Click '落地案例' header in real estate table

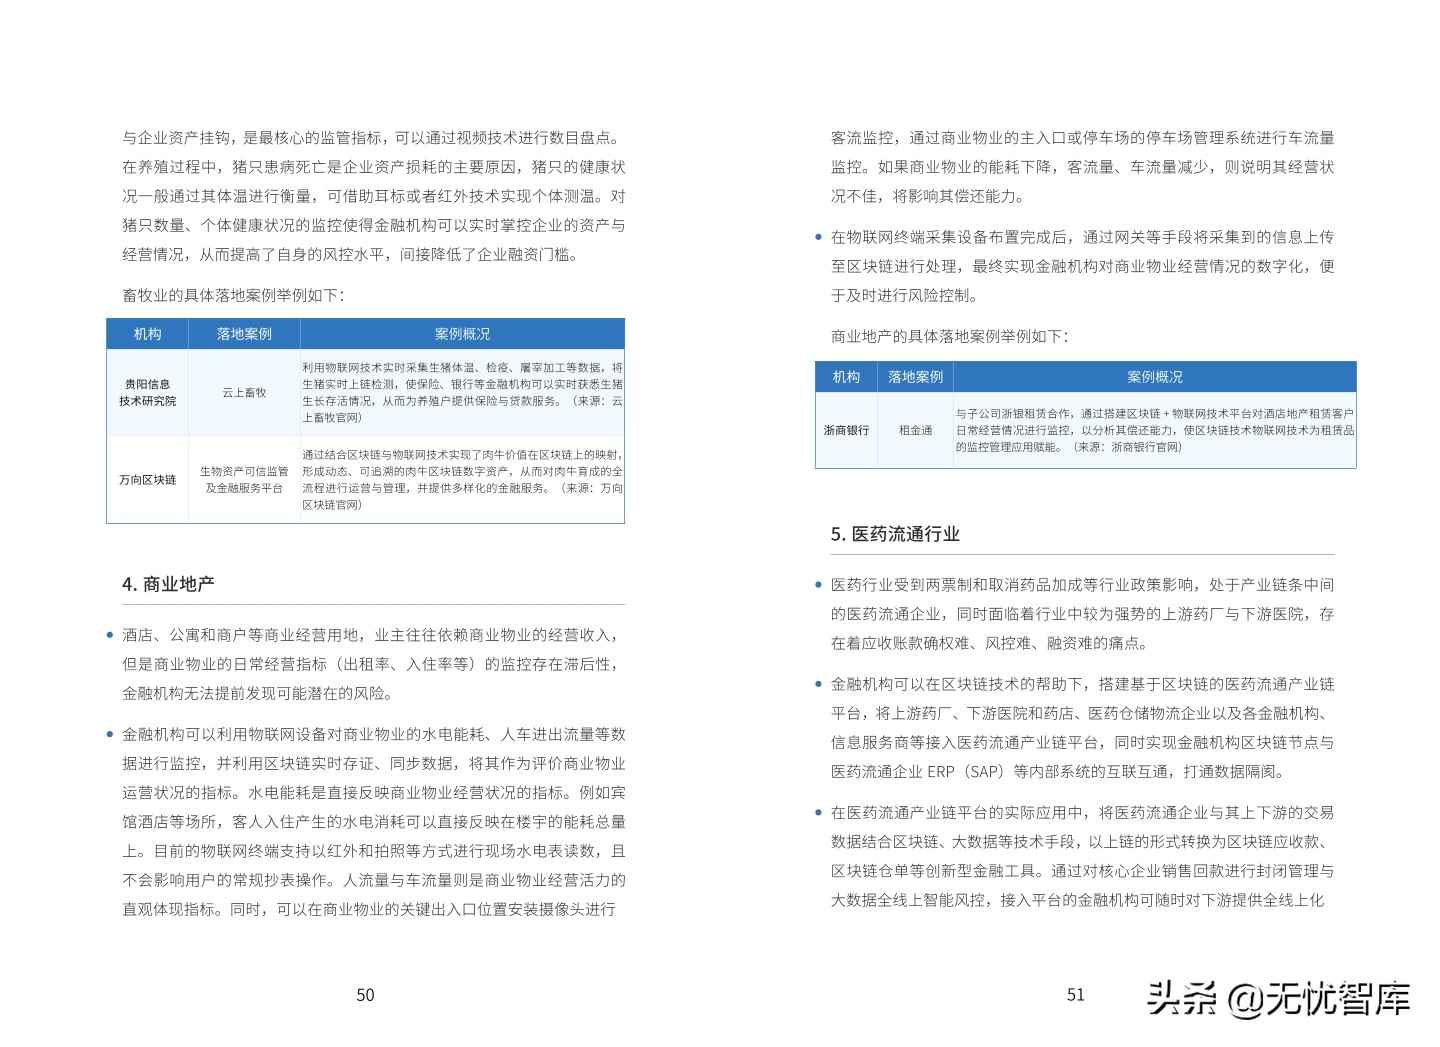(x=915, y=377)
